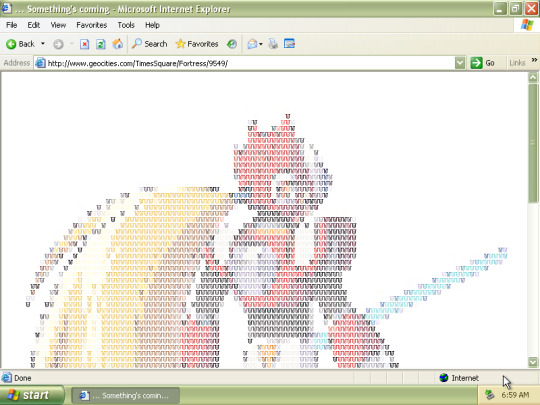The width and height of the screenshot is (540, 405).
Task: Click the scrollbar down arrow
Action: point(533,362)
